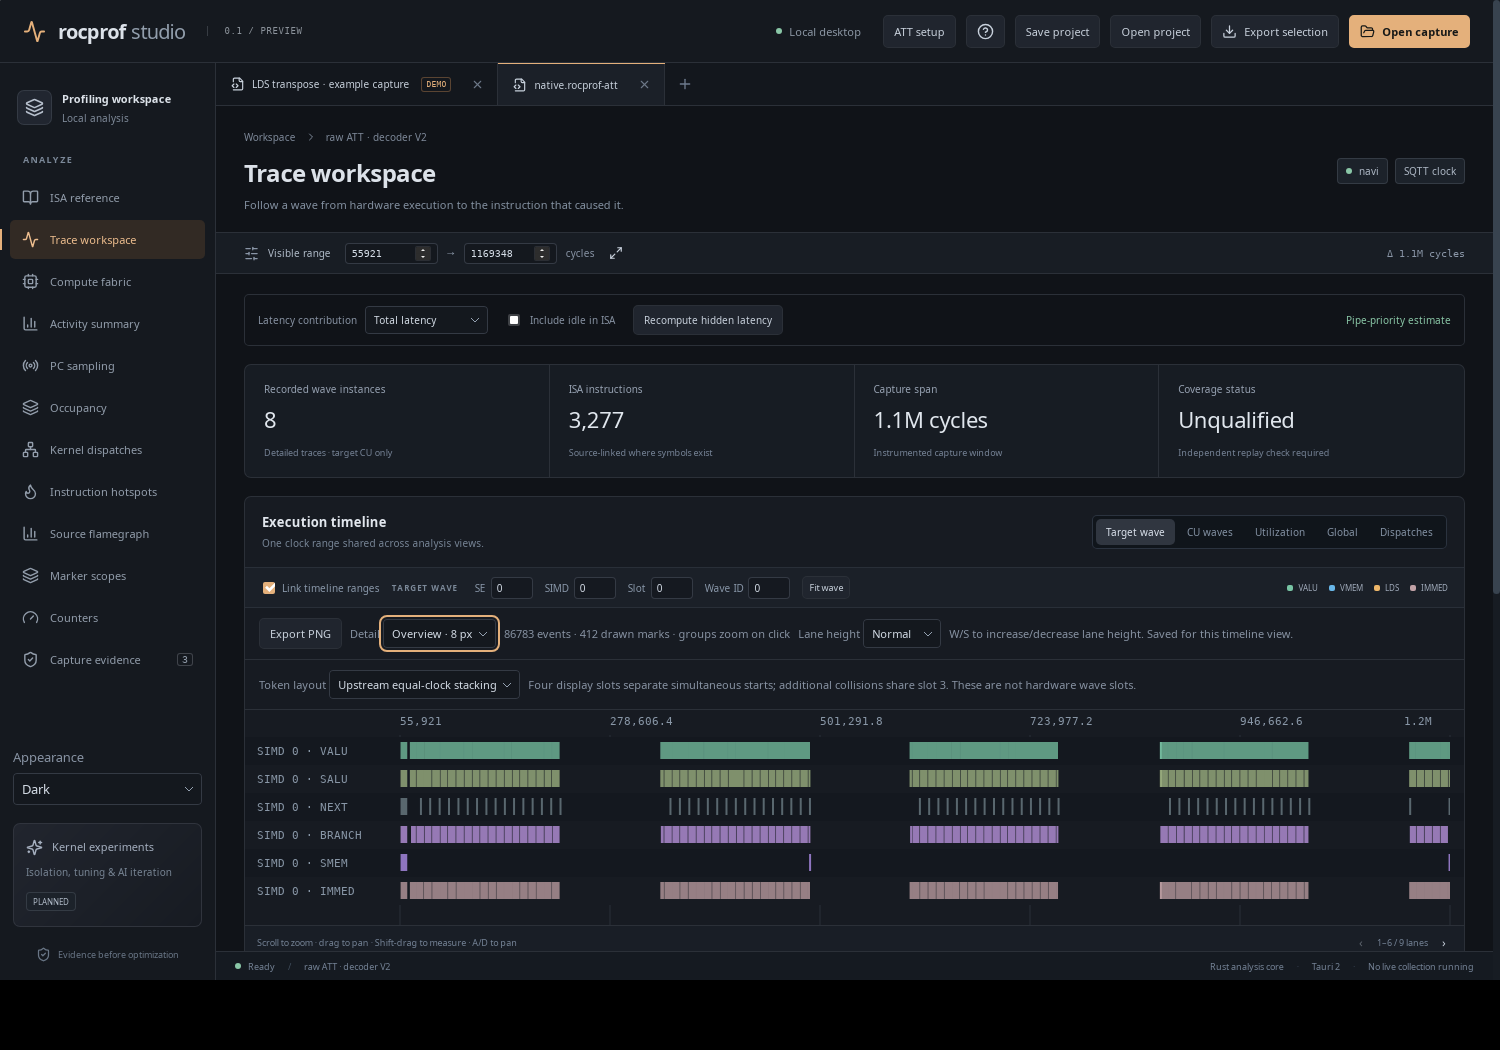The image size is (1500, 1050).
Task: Open Instruction hotspots
Action: coord(107,492)
